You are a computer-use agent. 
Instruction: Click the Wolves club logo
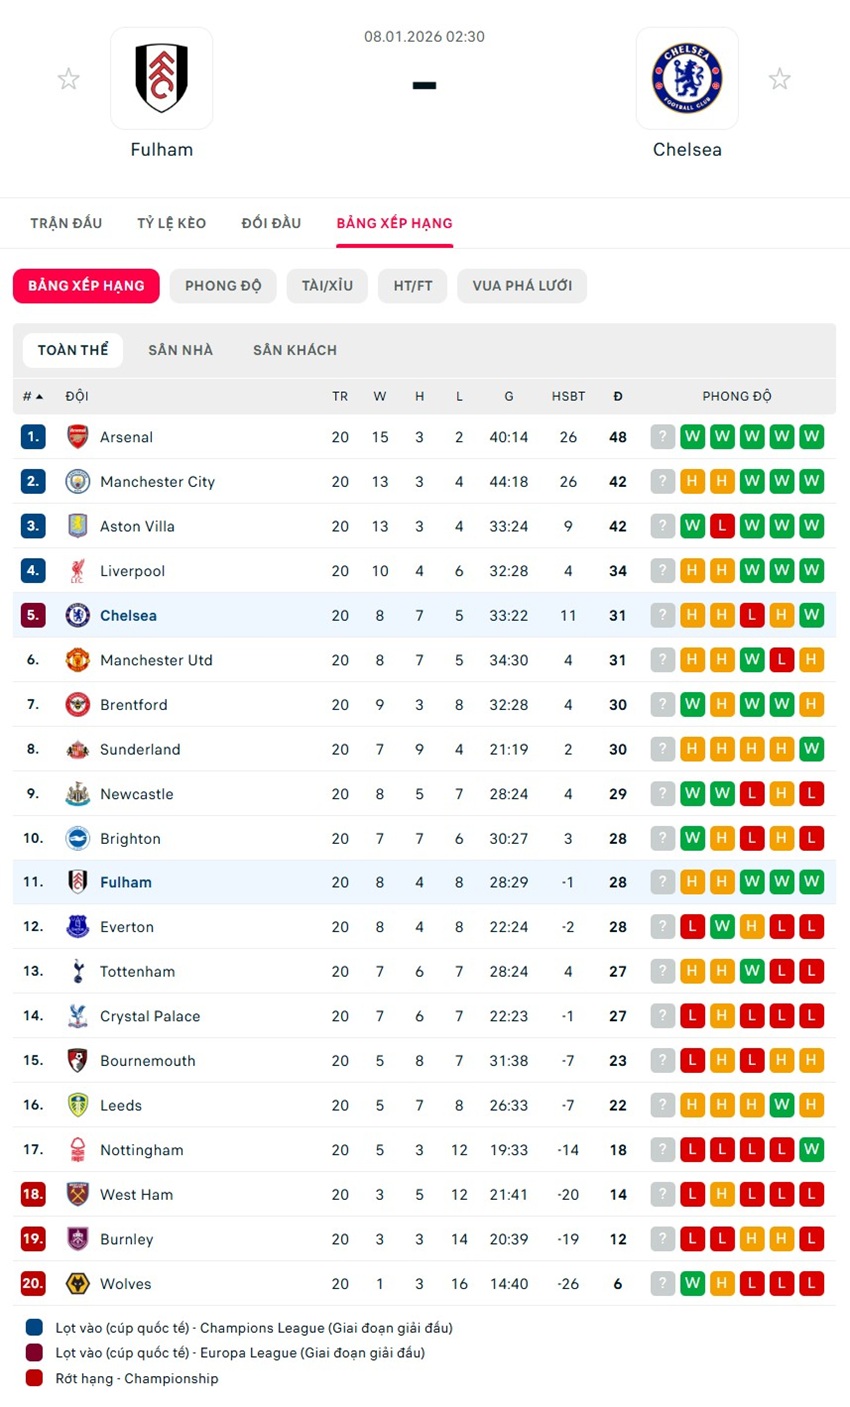(77, 1284)
